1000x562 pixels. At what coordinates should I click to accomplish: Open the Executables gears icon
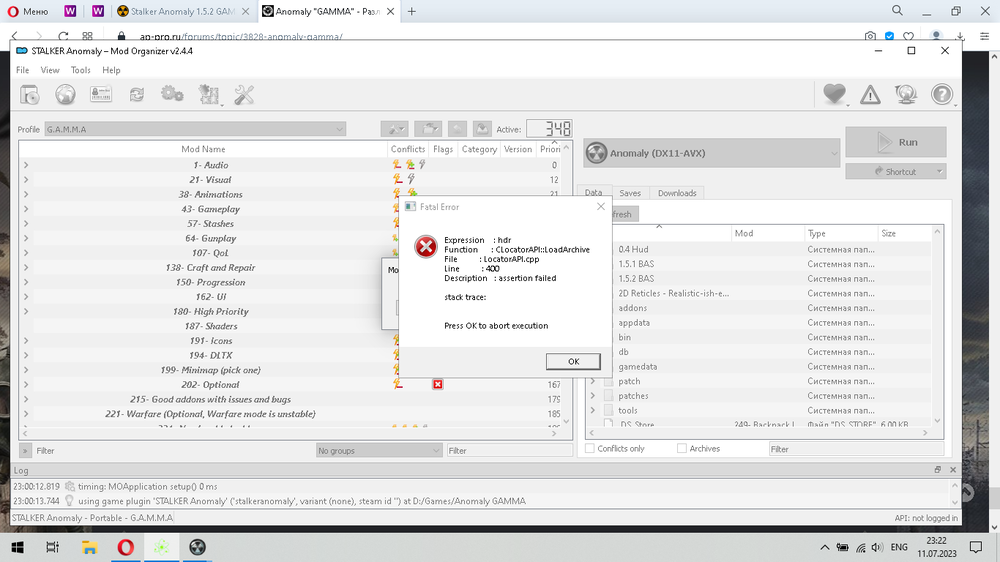click(172, 95)
